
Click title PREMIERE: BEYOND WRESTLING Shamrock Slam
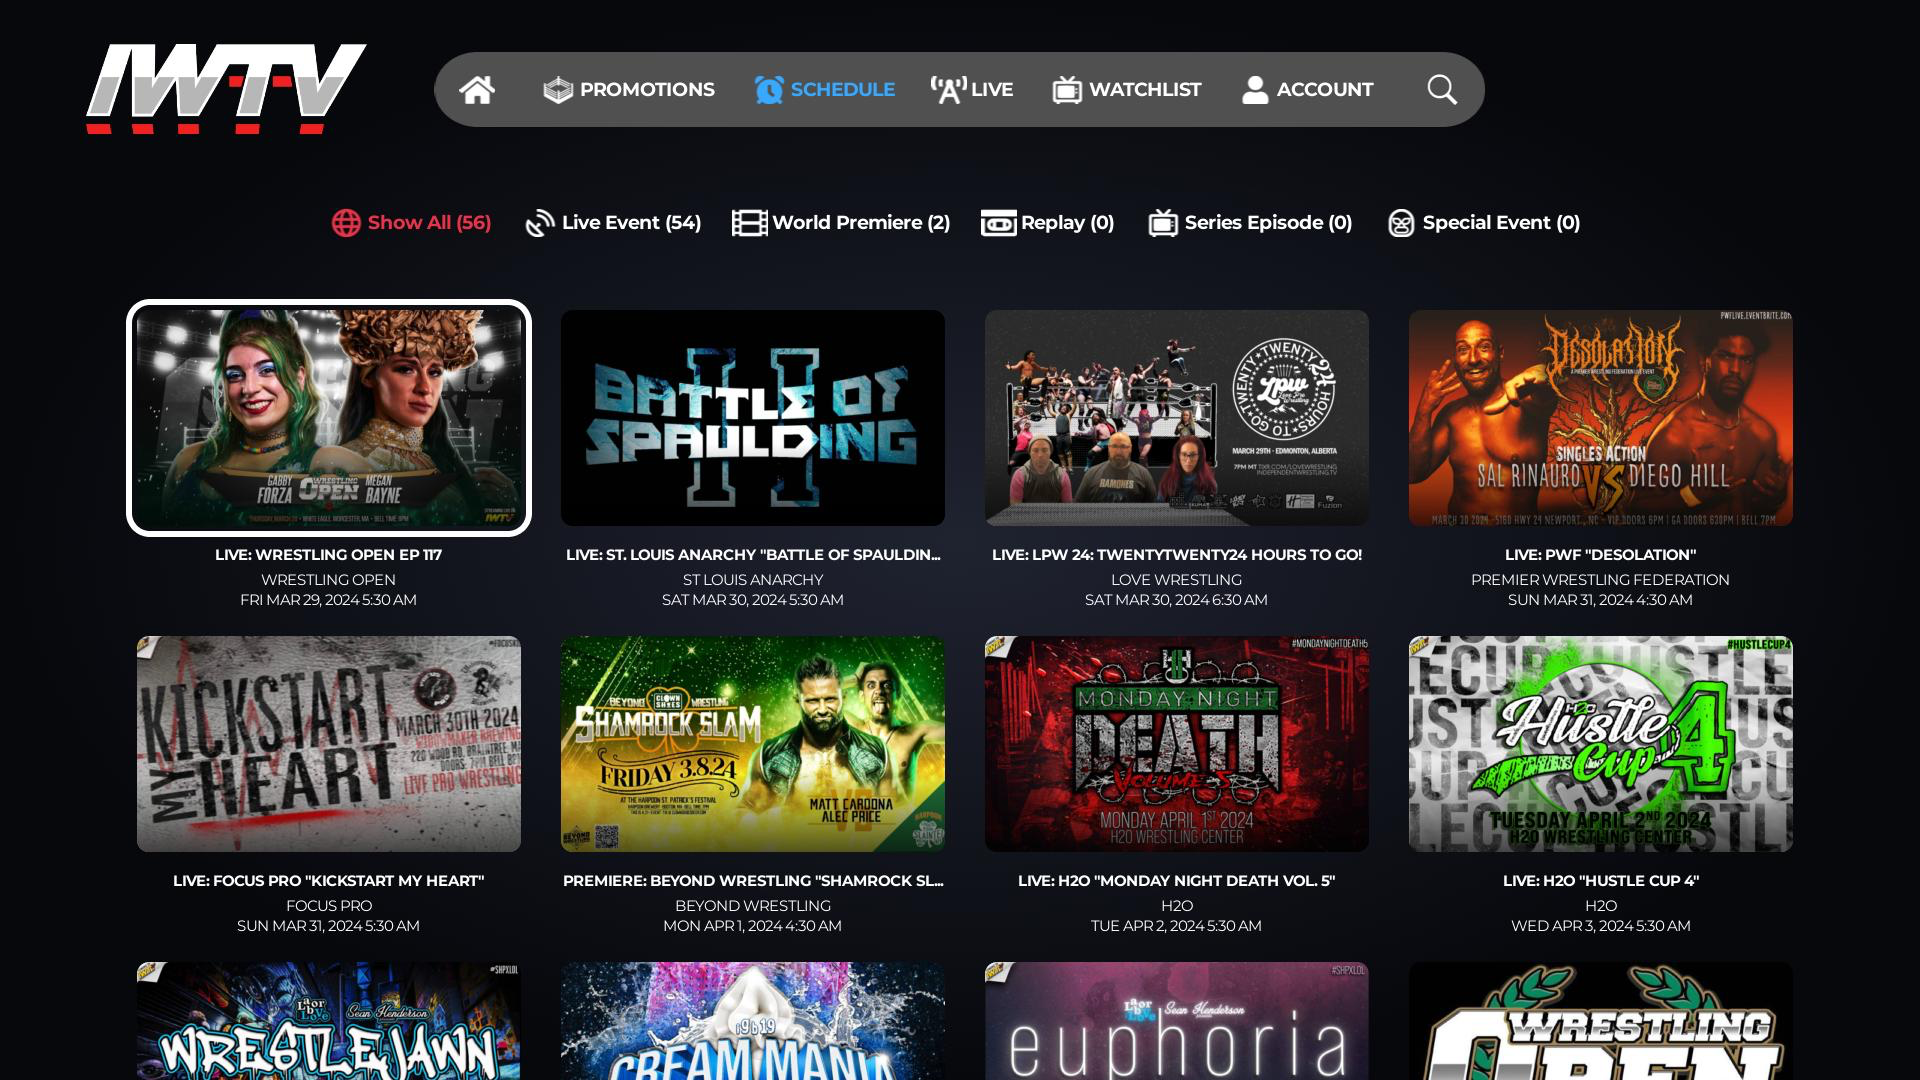pyautogui.click(x=753, y=881)
